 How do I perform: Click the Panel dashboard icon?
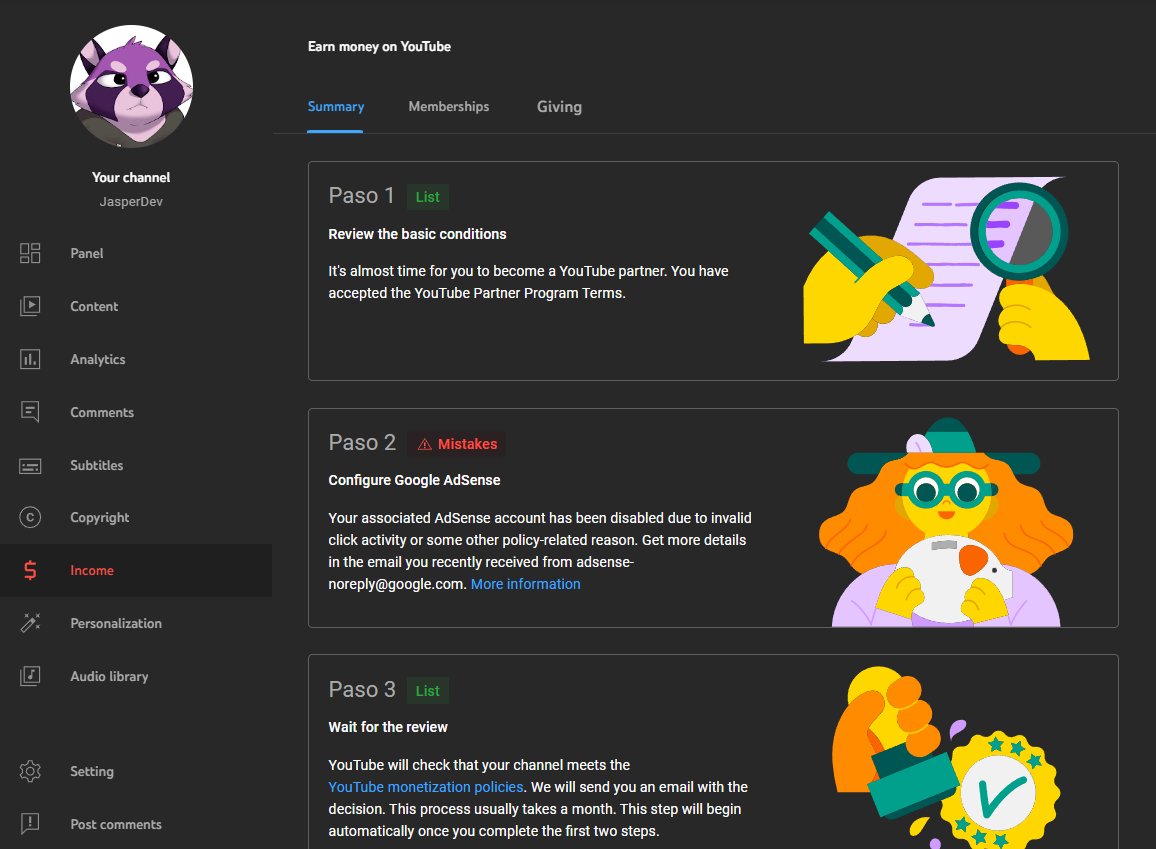[30, 254]
